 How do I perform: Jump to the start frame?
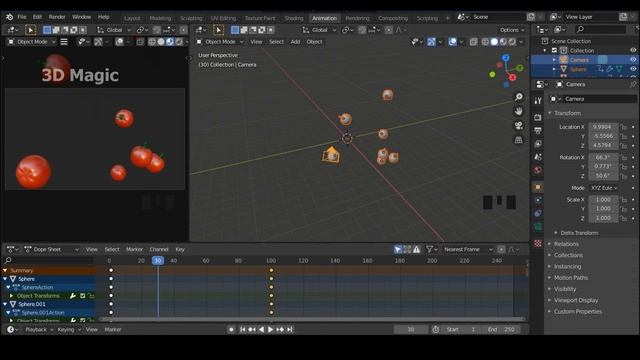[242, 329]
